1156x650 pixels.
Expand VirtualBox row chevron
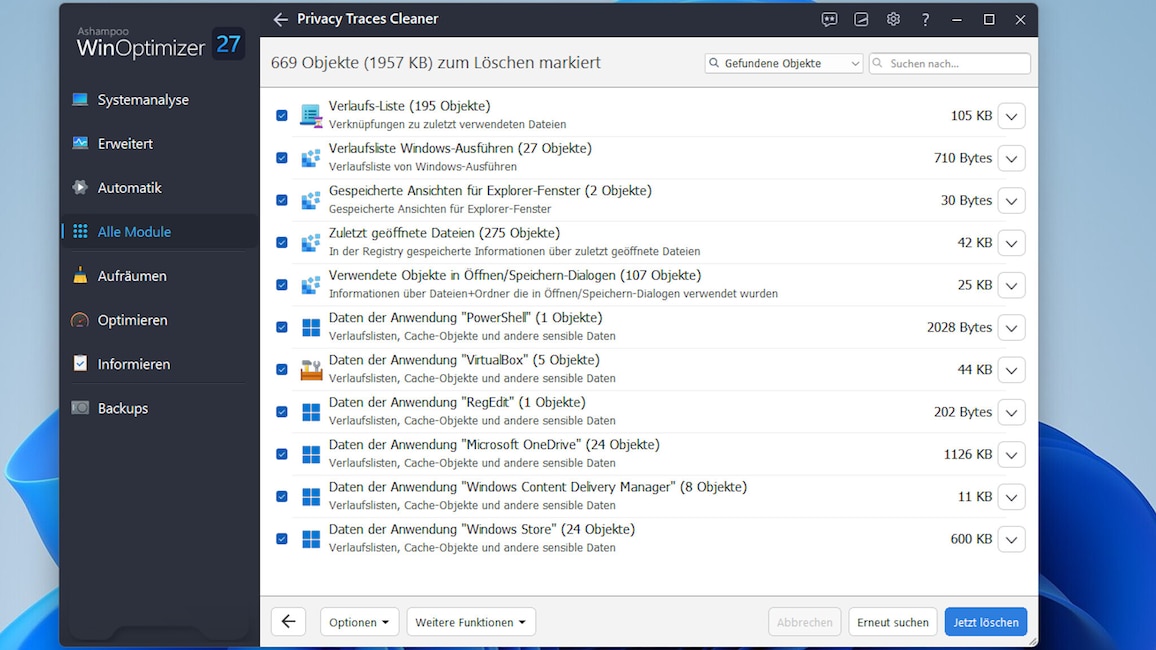coord(1012,370)
